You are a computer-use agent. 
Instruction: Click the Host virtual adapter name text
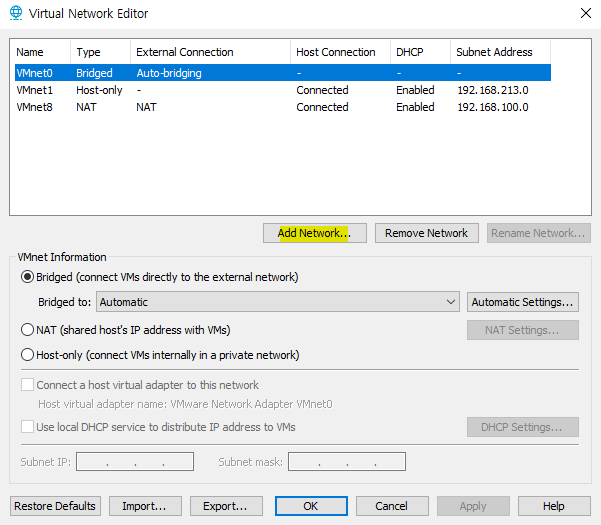point(185,404)
